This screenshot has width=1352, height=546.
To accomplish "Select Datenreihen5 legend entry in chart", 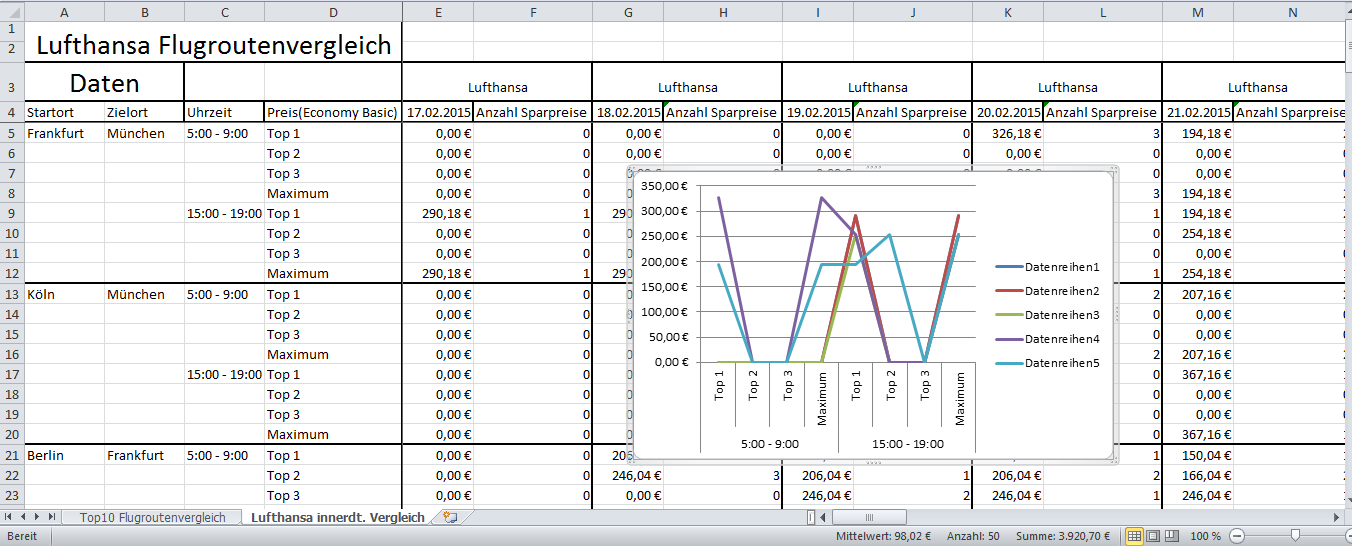I will point(1048,363).
